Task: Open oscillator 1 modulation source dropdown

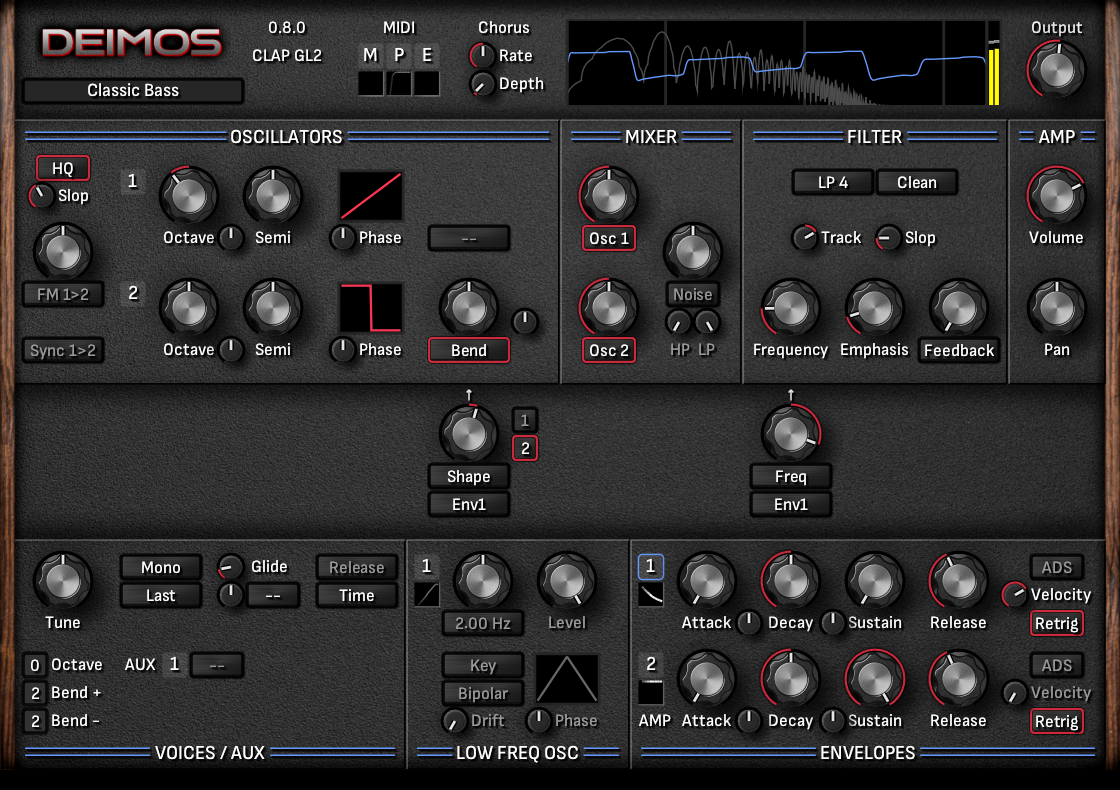Action: (x=469, y=239)
